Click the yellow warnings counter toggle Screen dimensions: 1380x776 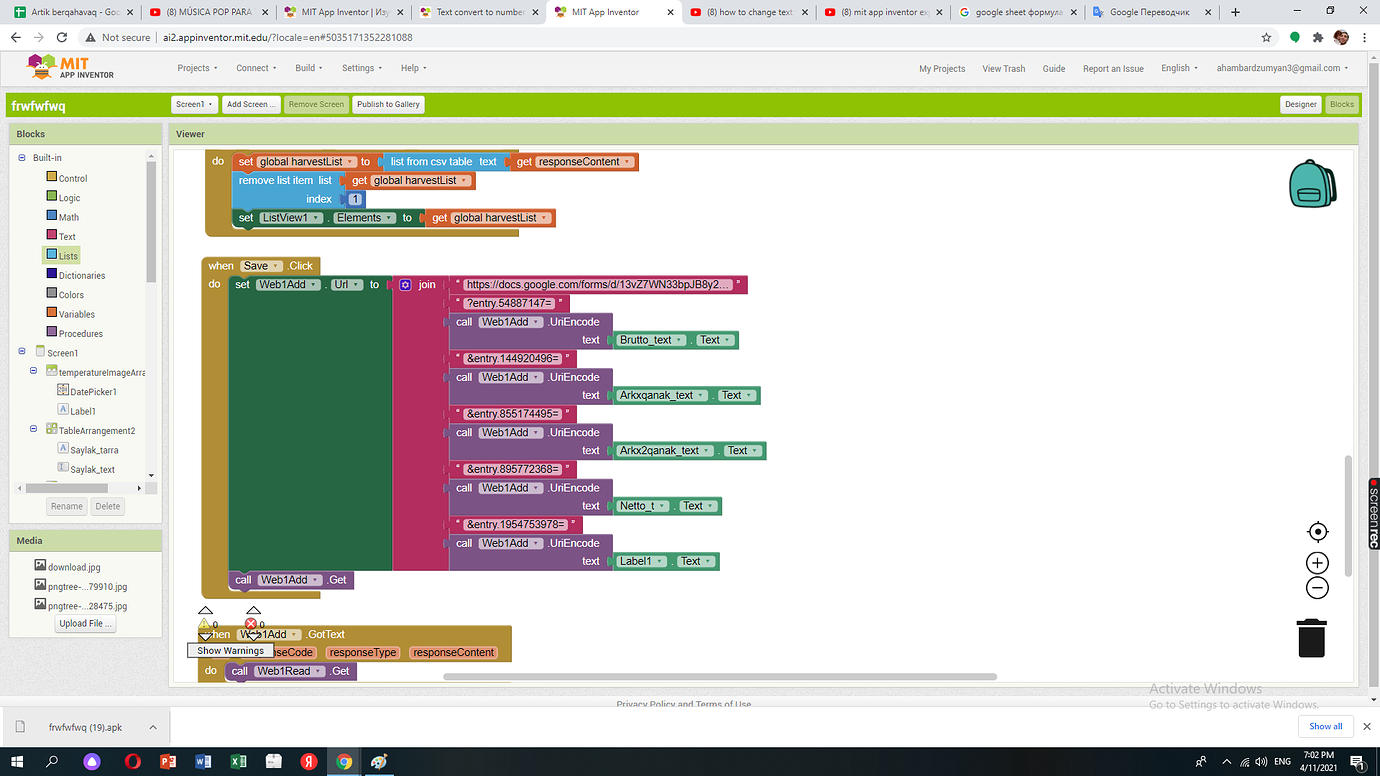tap(205, 622)
